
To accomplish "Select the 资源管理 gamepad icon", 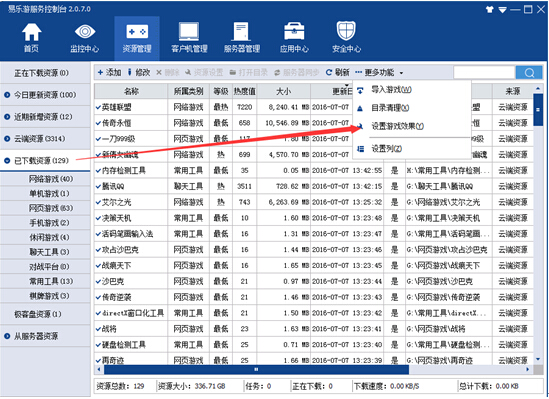I will pyautogui.click(x=137, y=32).
